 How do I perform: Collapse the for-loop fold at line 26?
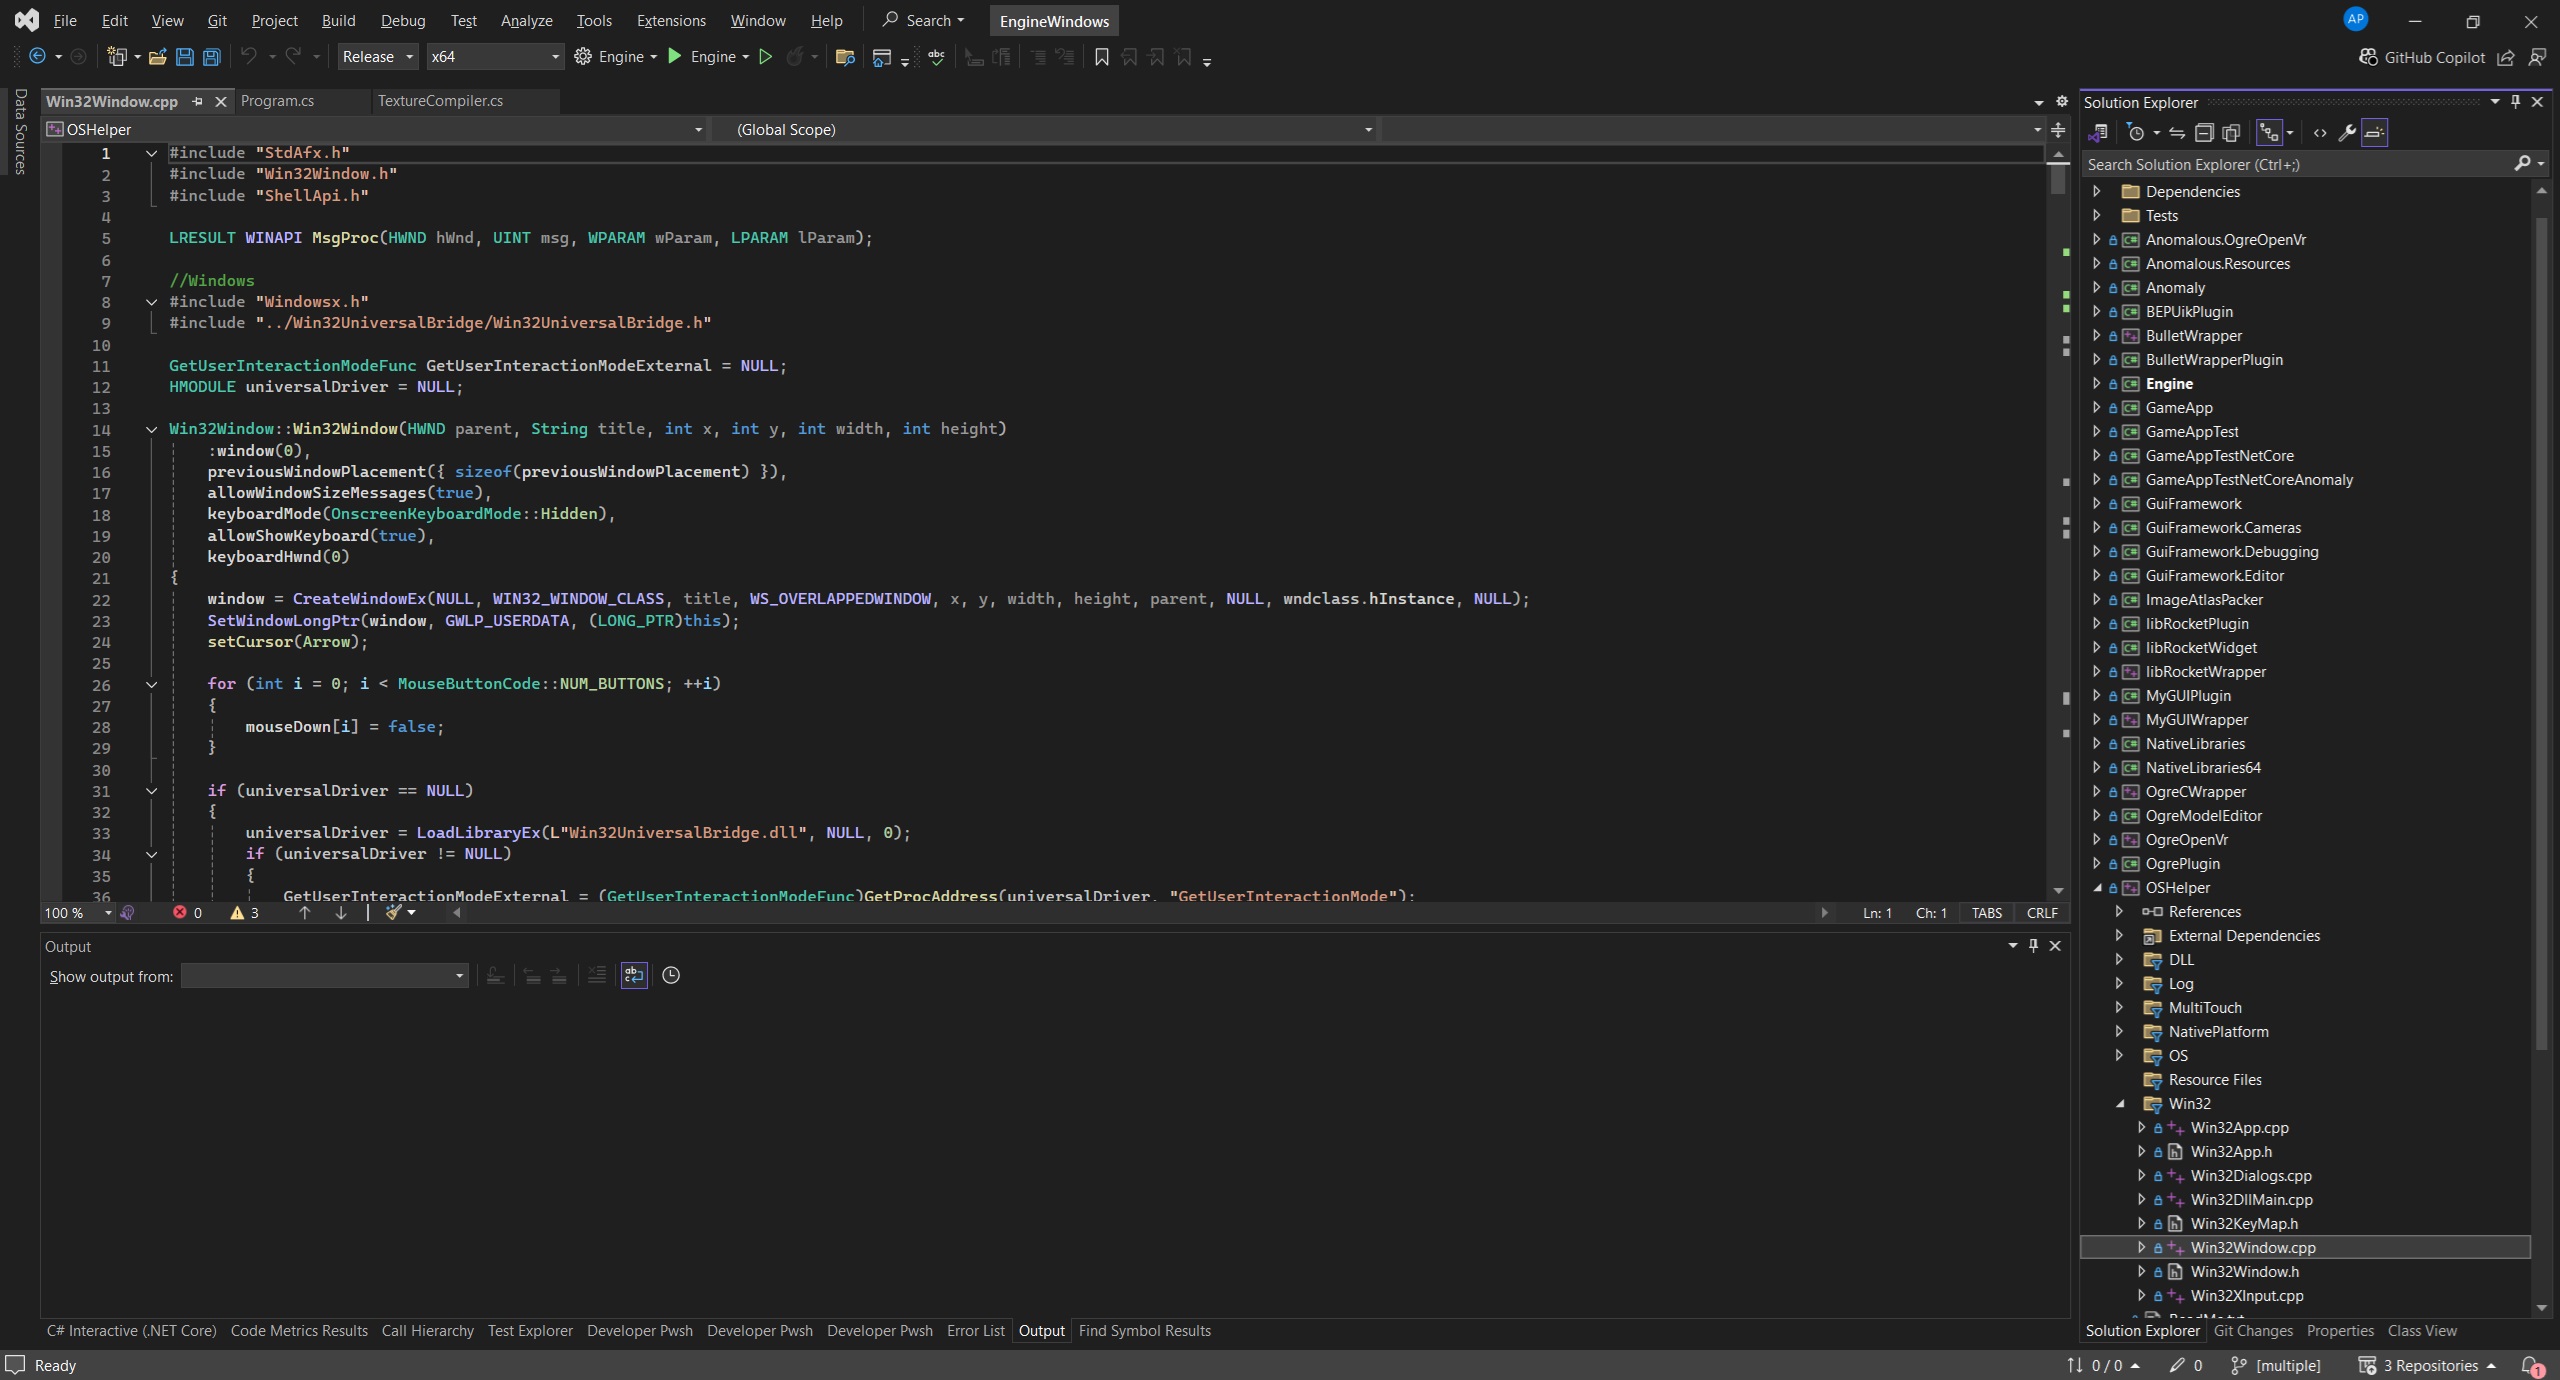pyautogui.click(x=151, y=685)
